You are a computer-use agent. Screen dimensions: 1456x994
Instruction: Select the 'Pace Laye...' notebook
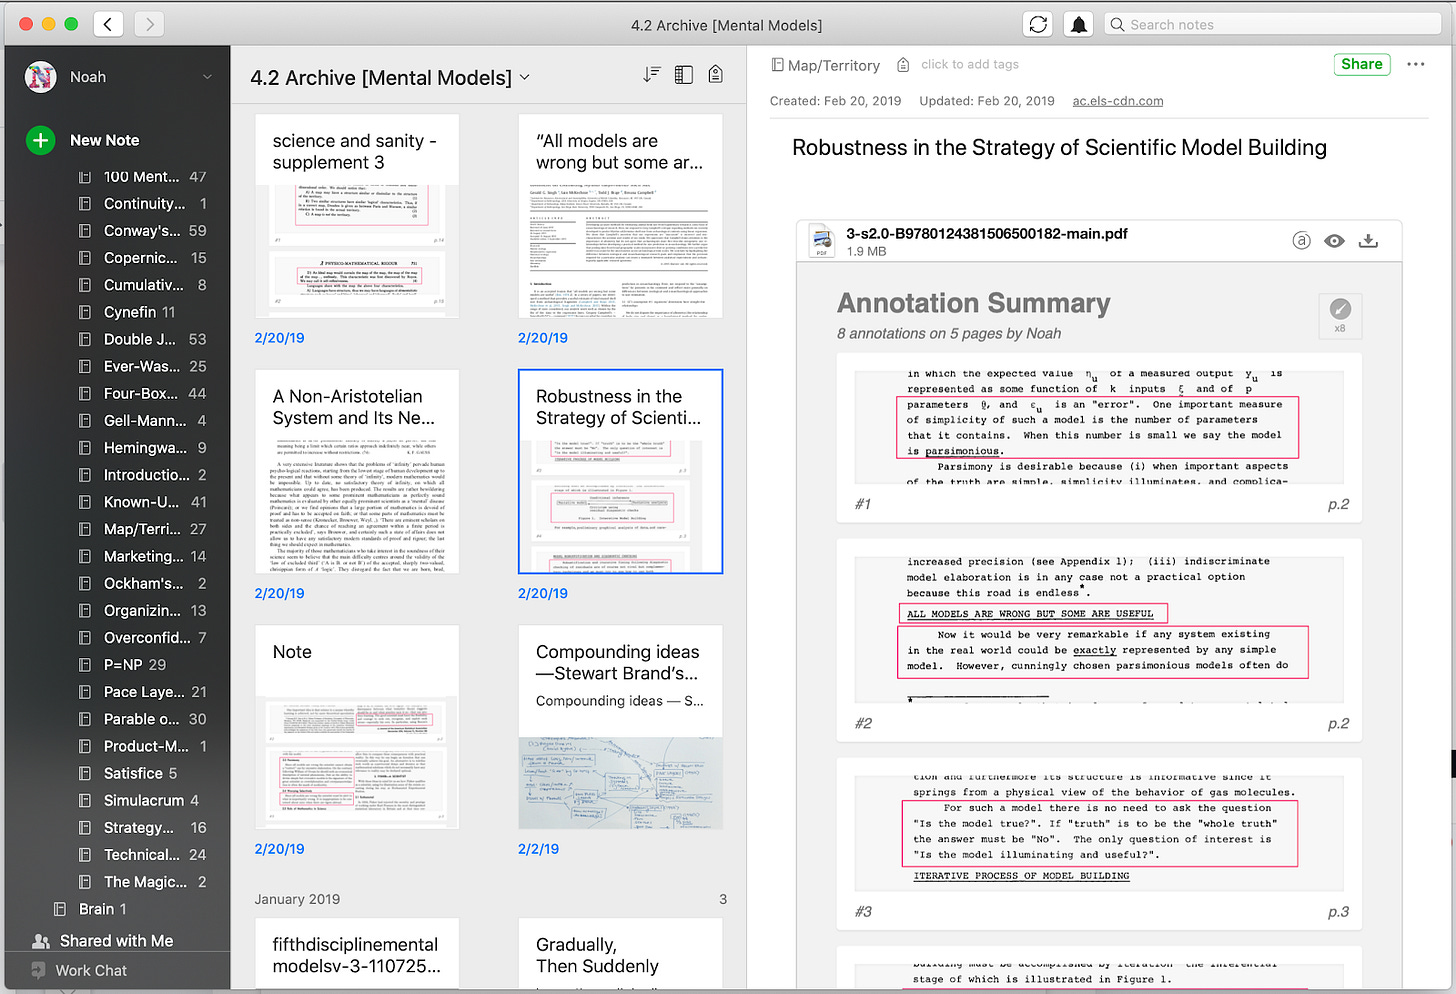[143, 692]
